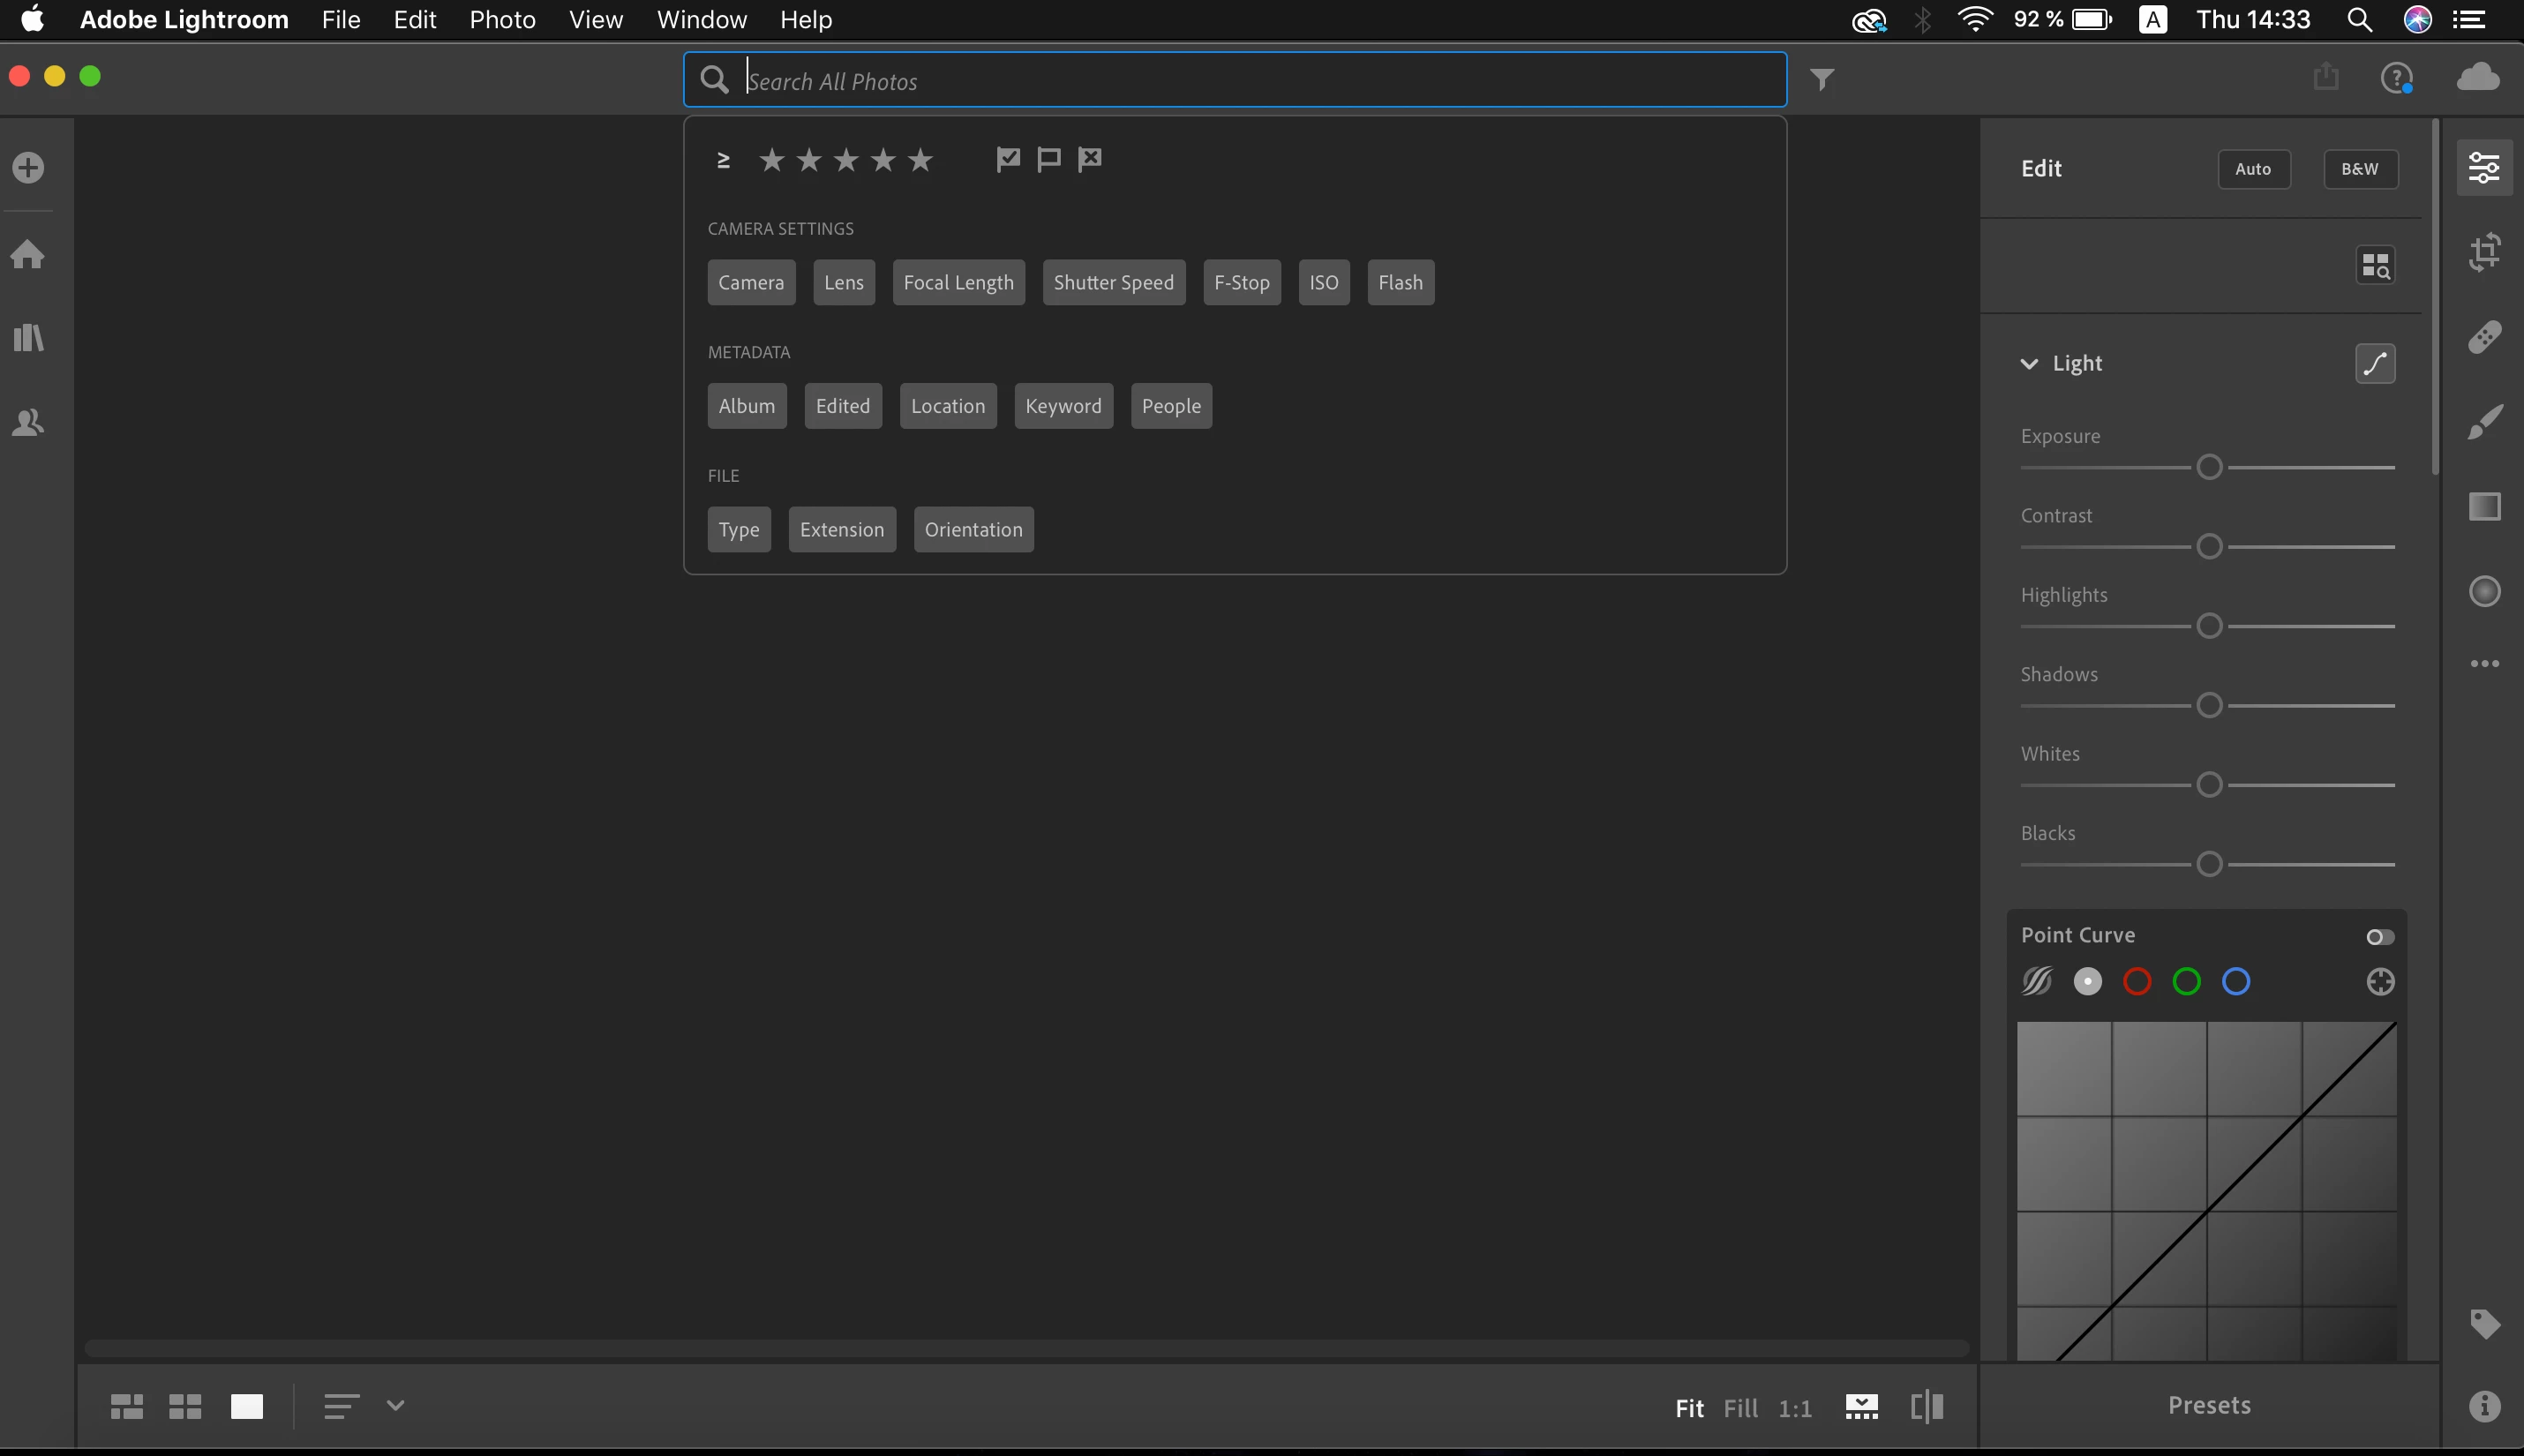Click the Shutter Speed filter chip
The image size is (2524, 1456).
tap(1113, 283)
